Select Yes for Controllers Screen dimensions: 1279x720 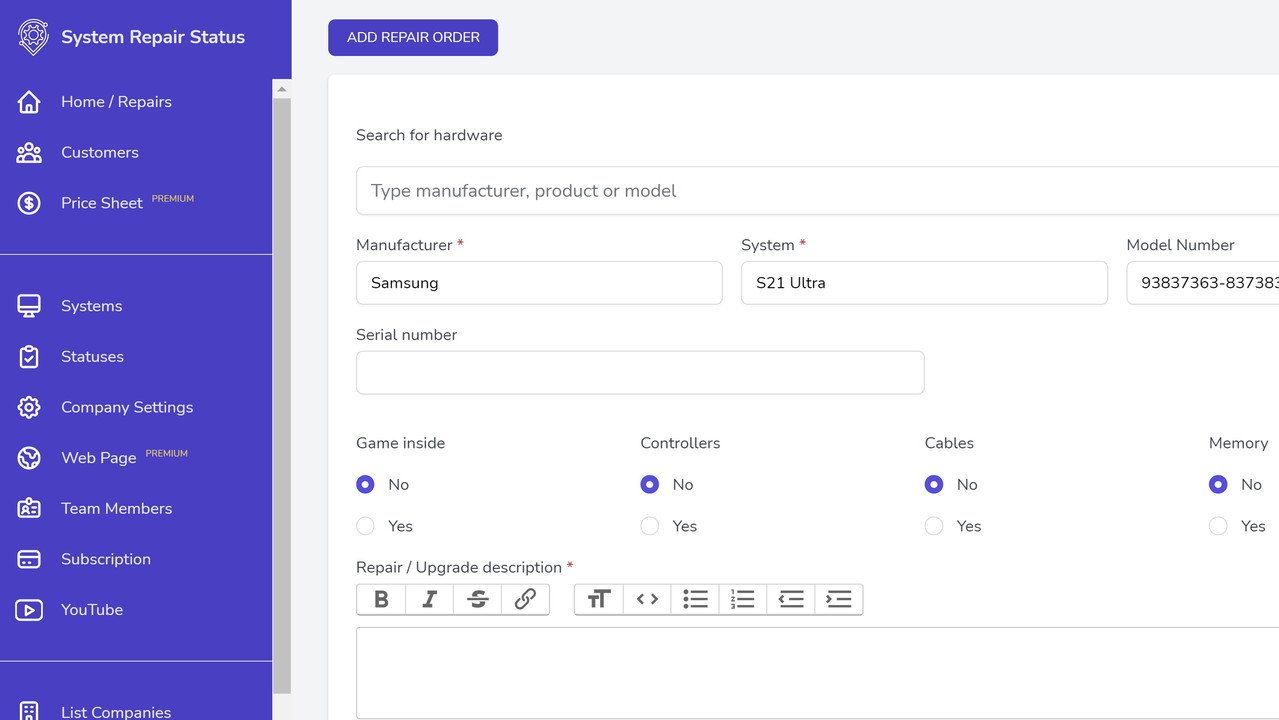(650, 526)
